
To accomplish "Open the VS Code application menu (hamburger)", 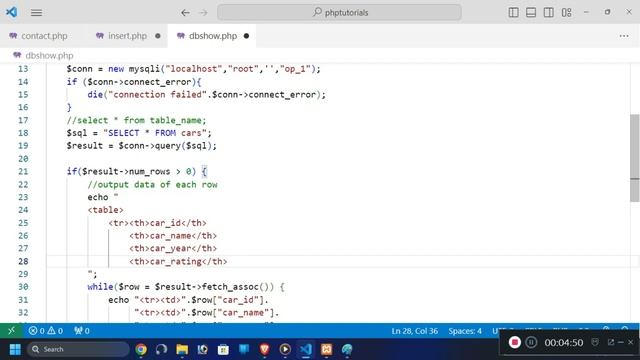I will coord(36,13).
